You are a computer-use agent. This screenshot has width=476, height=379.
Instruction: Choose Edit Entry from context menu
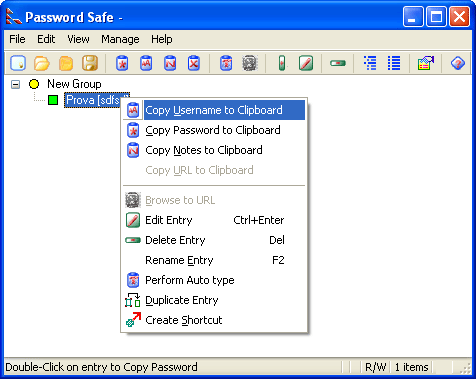coord(214,220)
